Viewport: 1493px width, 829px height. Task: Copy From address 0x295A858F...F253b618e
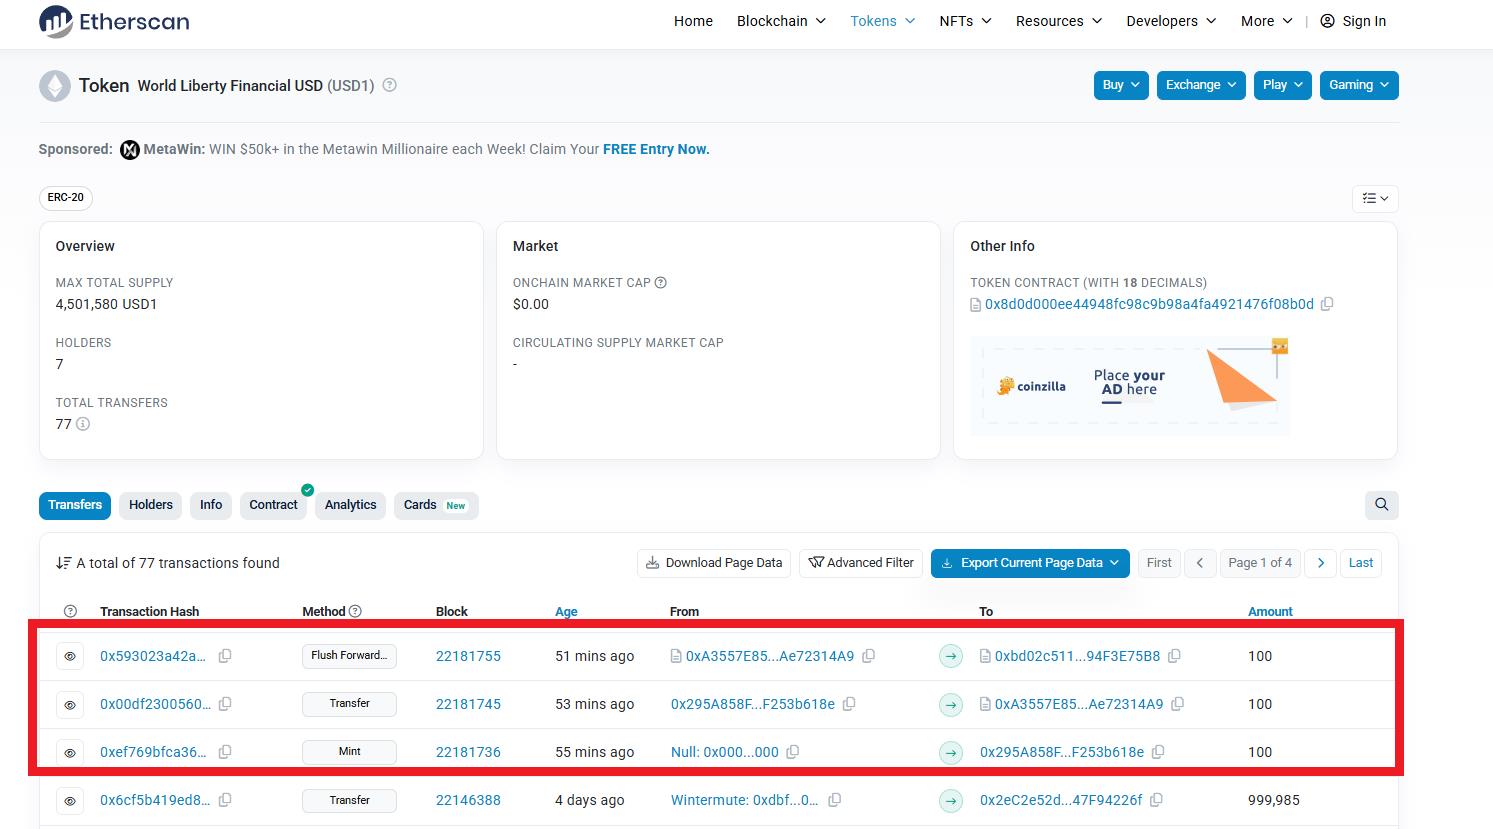tap(849, 704)
